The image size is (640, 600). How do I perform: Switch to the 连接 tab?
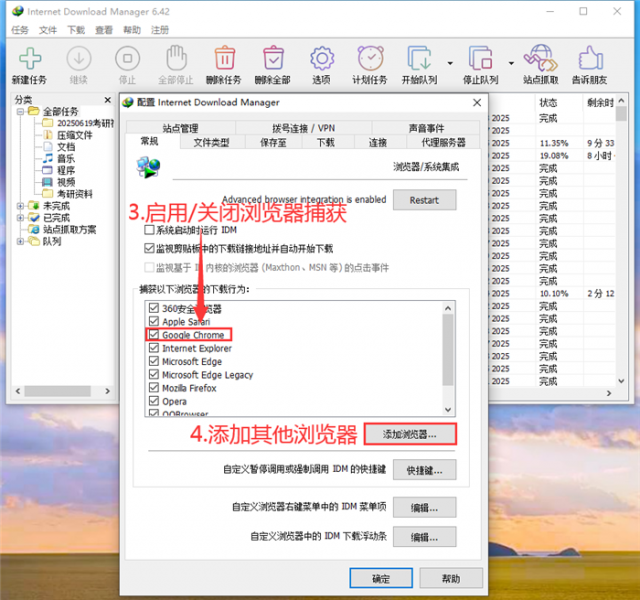coord(378,142)
